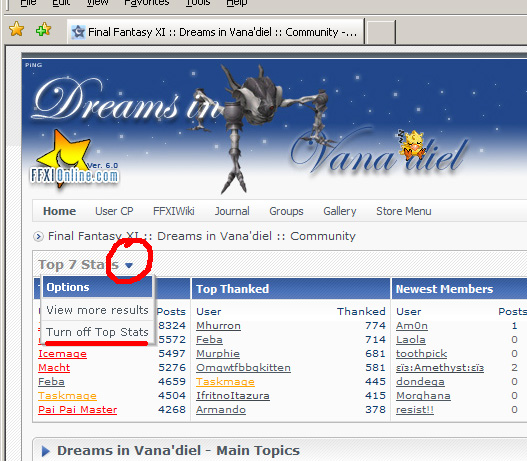Open Omgwtfbbqkitten's profile link
The image size is (527, 461).
pyautogui.click(x=243, y=368)
